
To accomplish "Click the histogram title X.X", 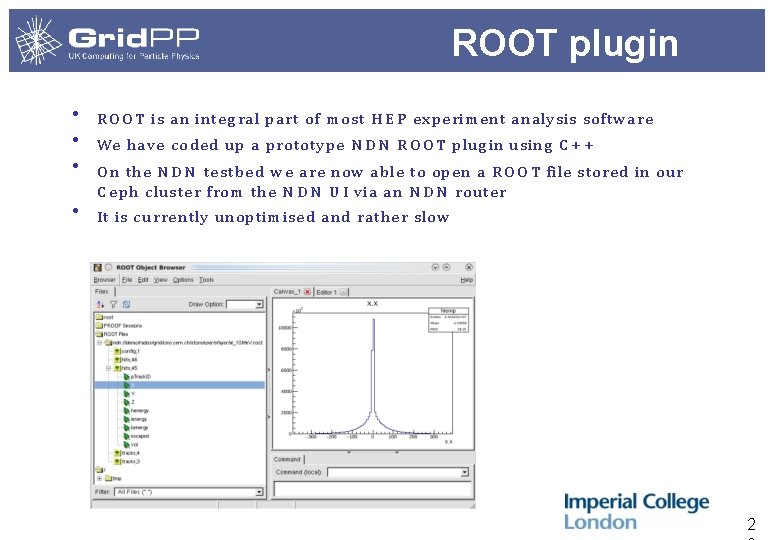I will tap(372, 303).
